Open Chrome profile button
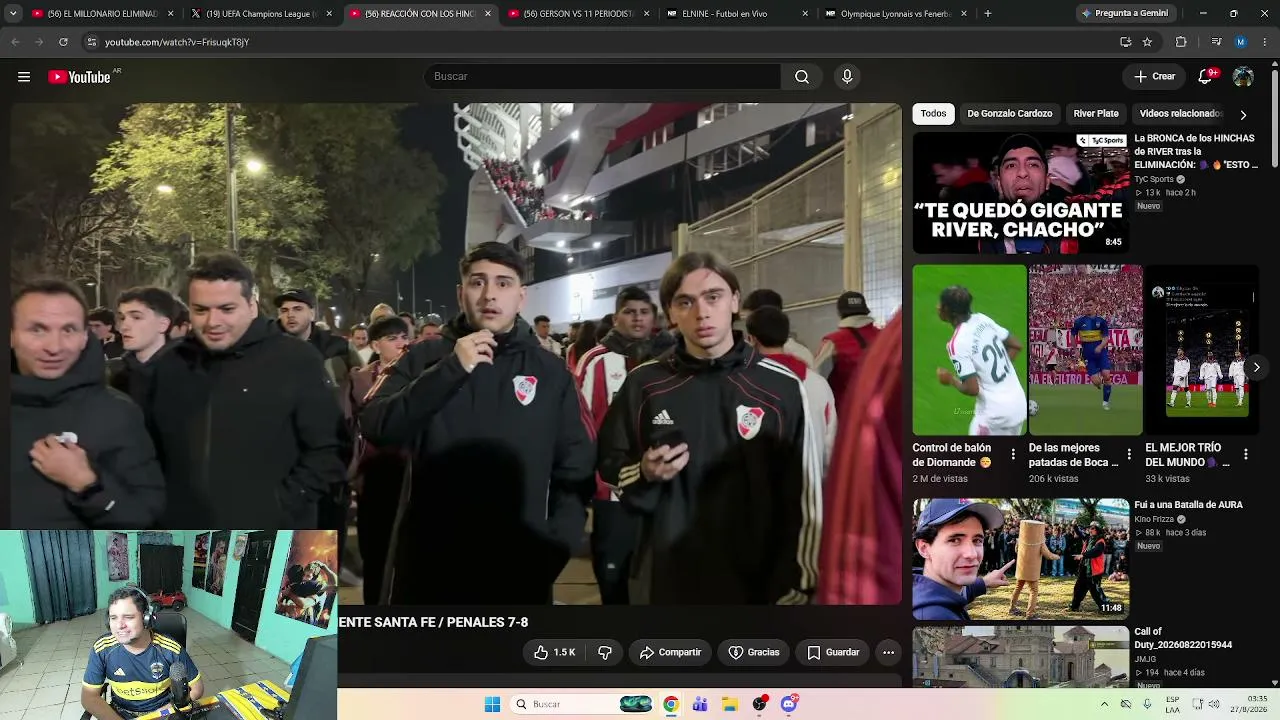This screenshot has width=1280, height=720. coord(1240,42)
